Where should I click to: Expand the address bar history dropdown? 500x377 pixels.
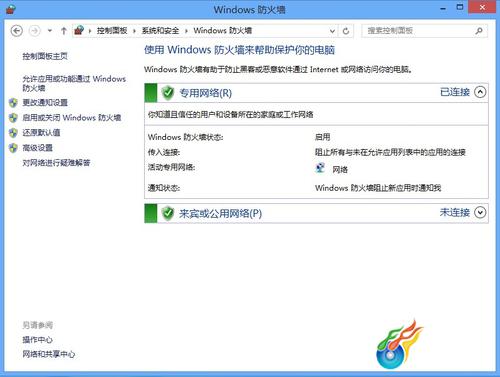(332, 31)
